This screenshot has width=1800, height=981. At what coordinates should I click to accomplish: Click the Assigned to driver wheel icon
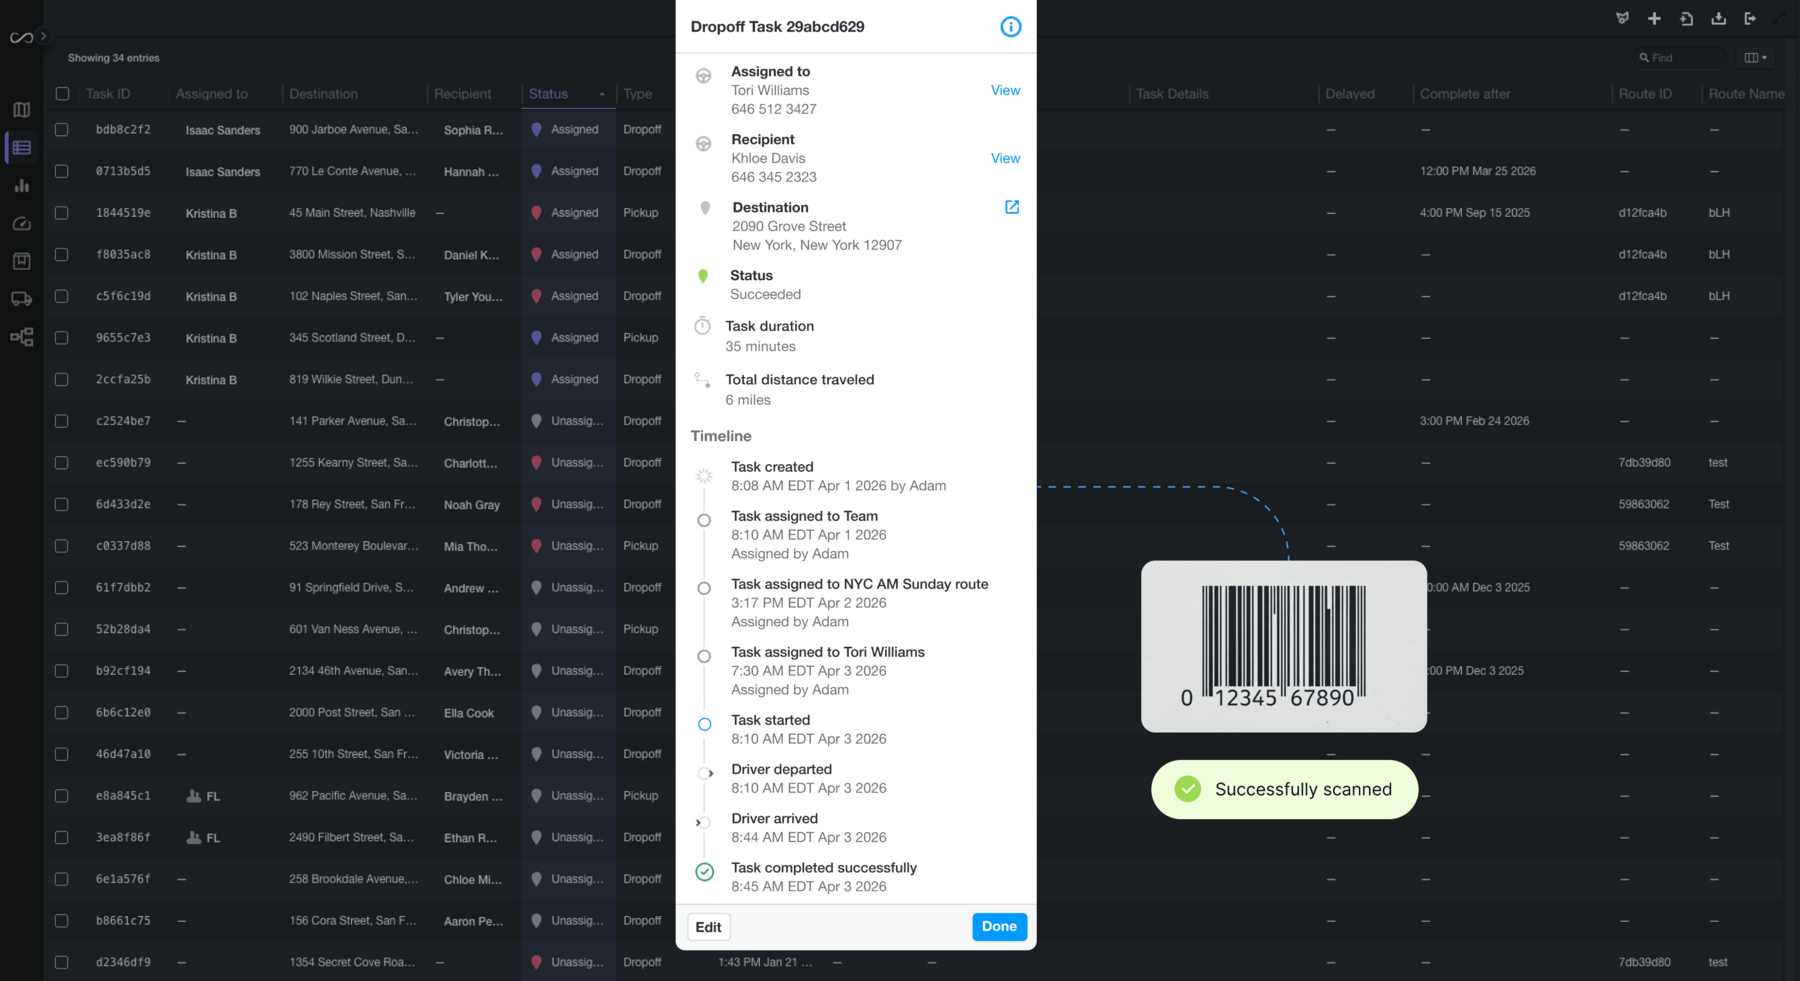tap(704, 76)
